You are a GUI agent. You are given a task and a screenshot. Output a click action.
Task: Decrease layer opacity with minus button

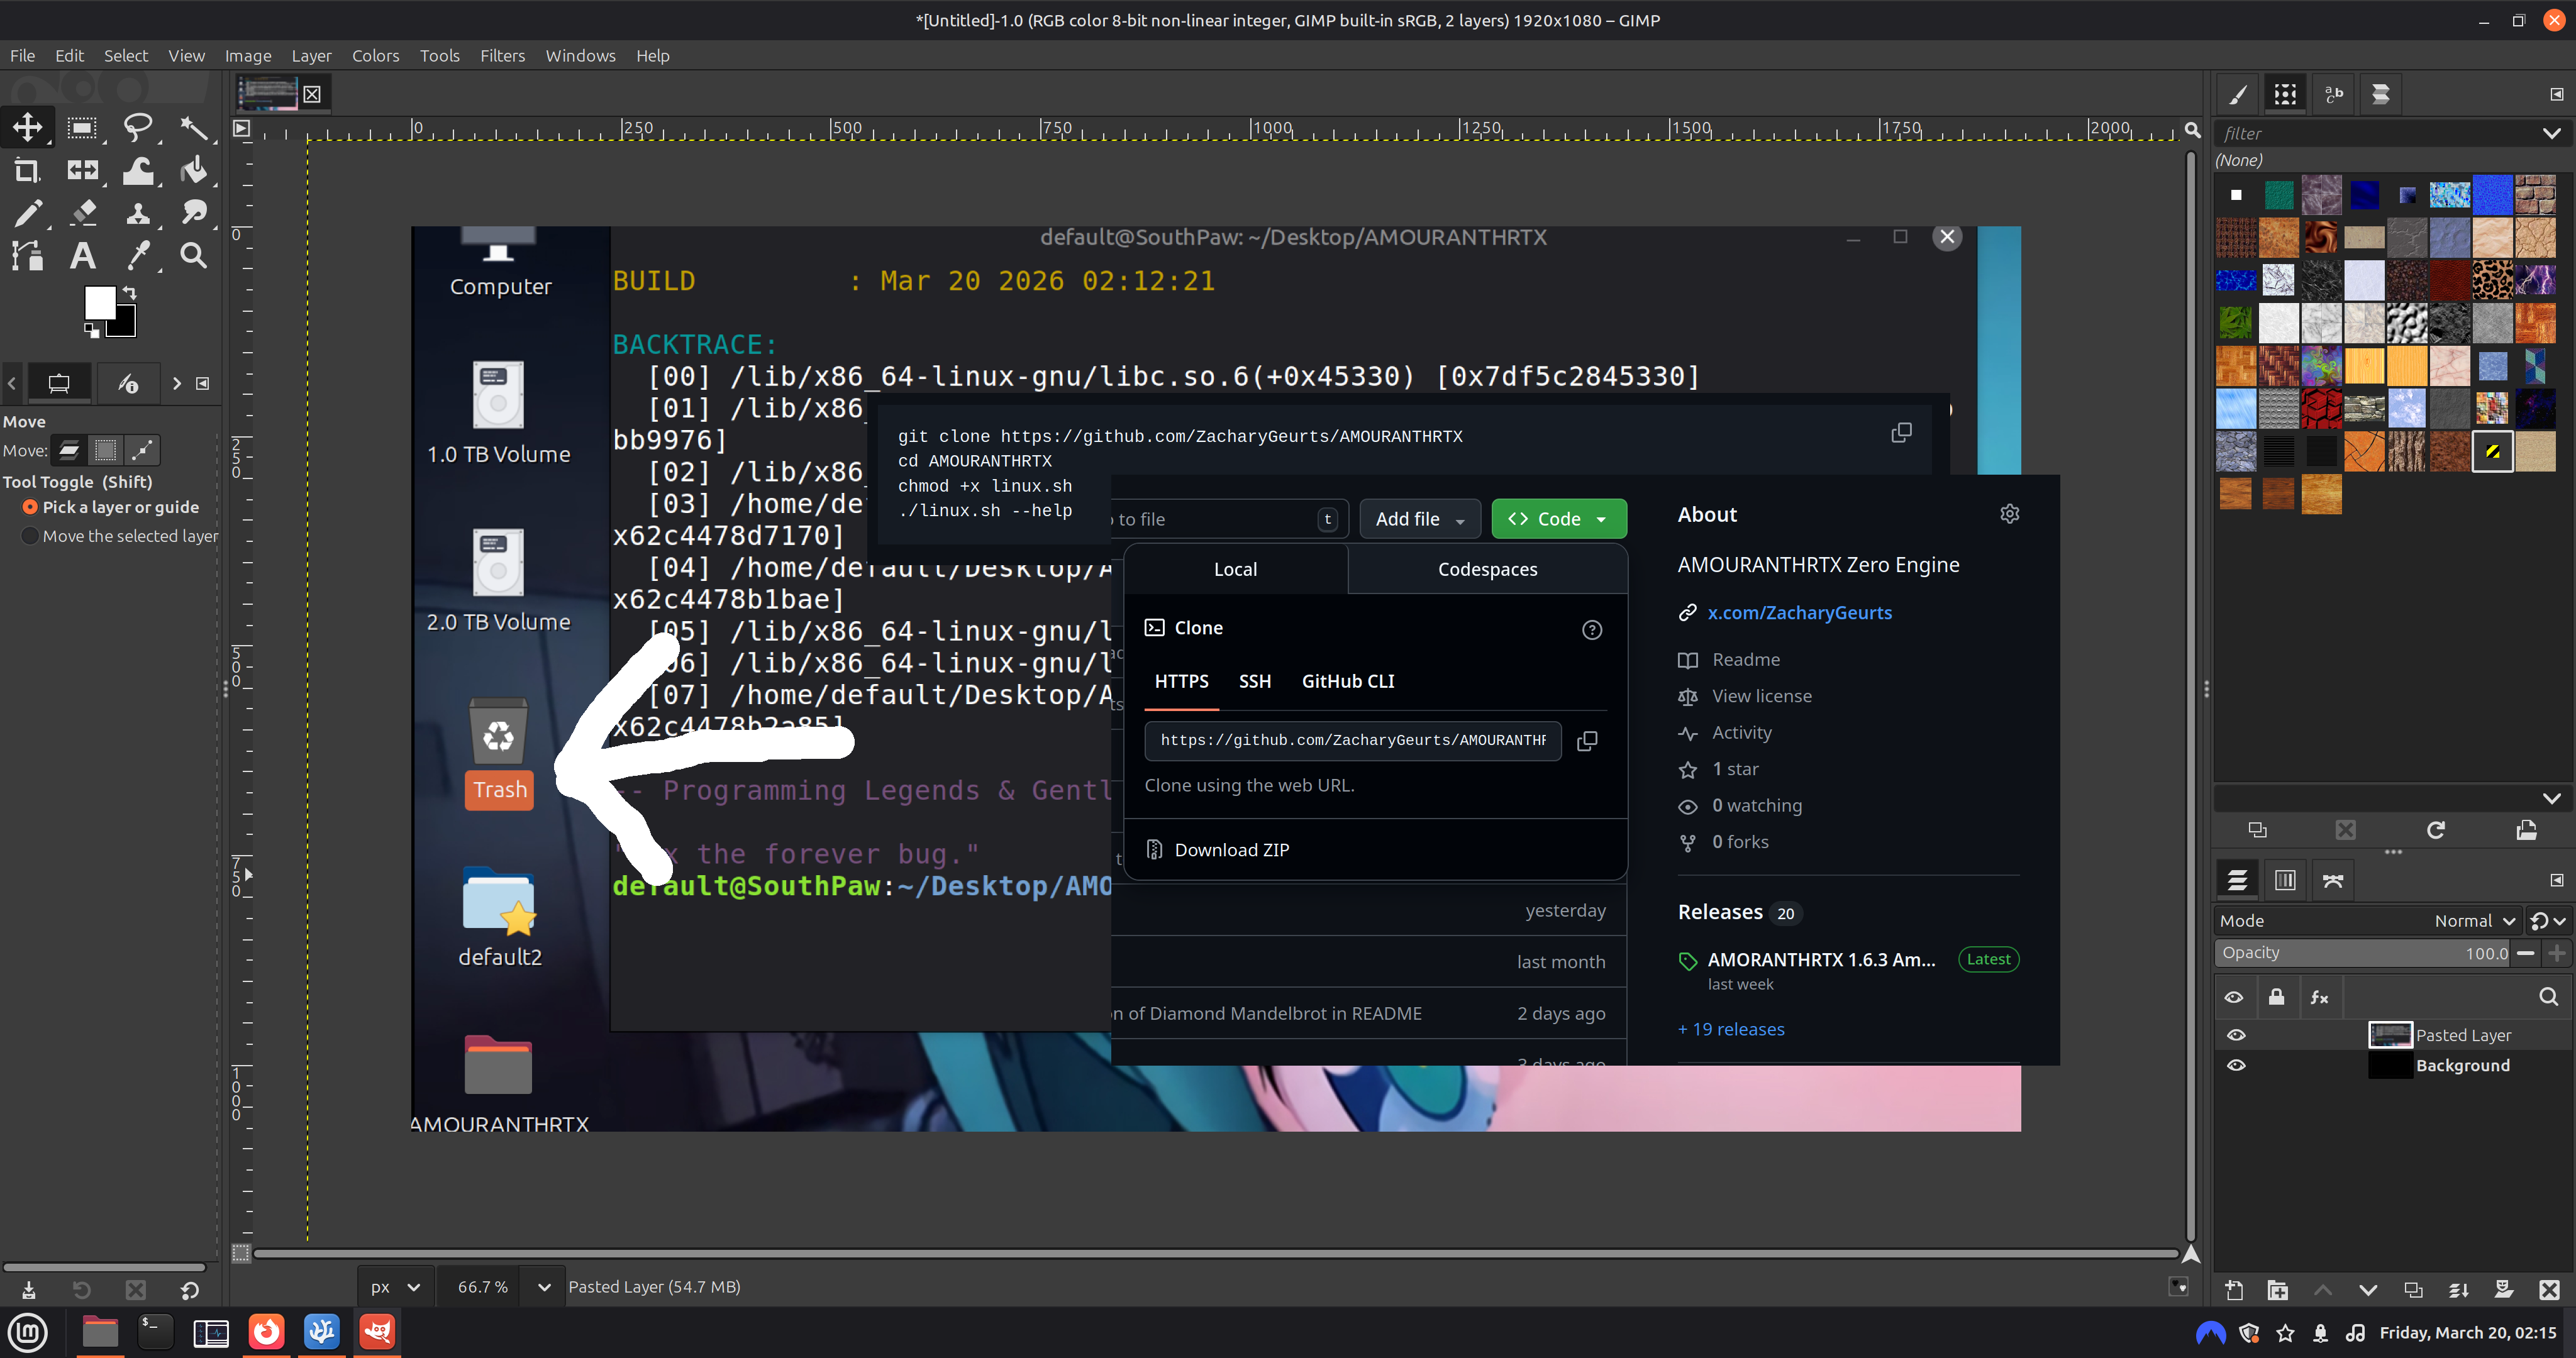click(x=2525, y=953)
